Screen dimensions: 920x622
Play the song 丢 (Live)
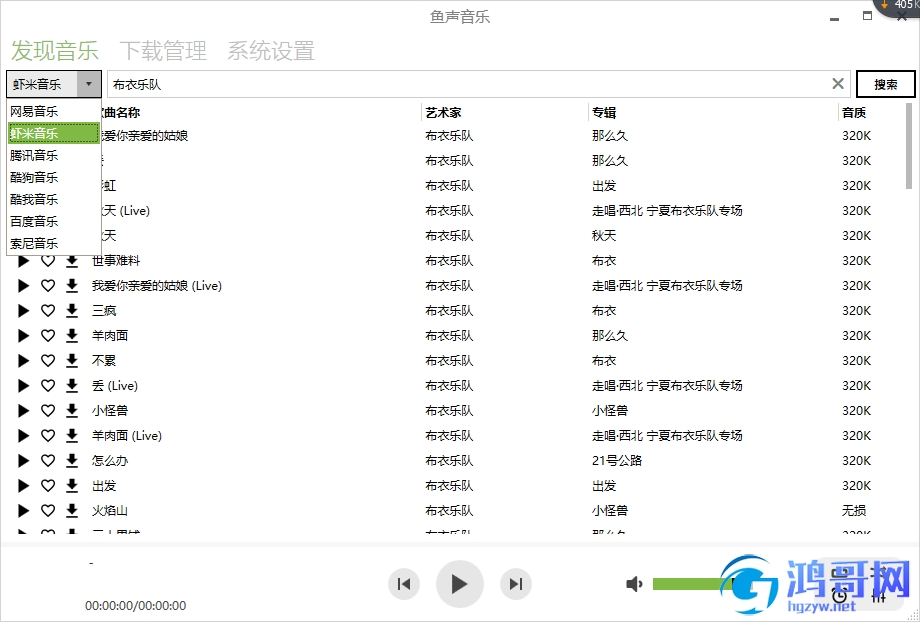23,386
